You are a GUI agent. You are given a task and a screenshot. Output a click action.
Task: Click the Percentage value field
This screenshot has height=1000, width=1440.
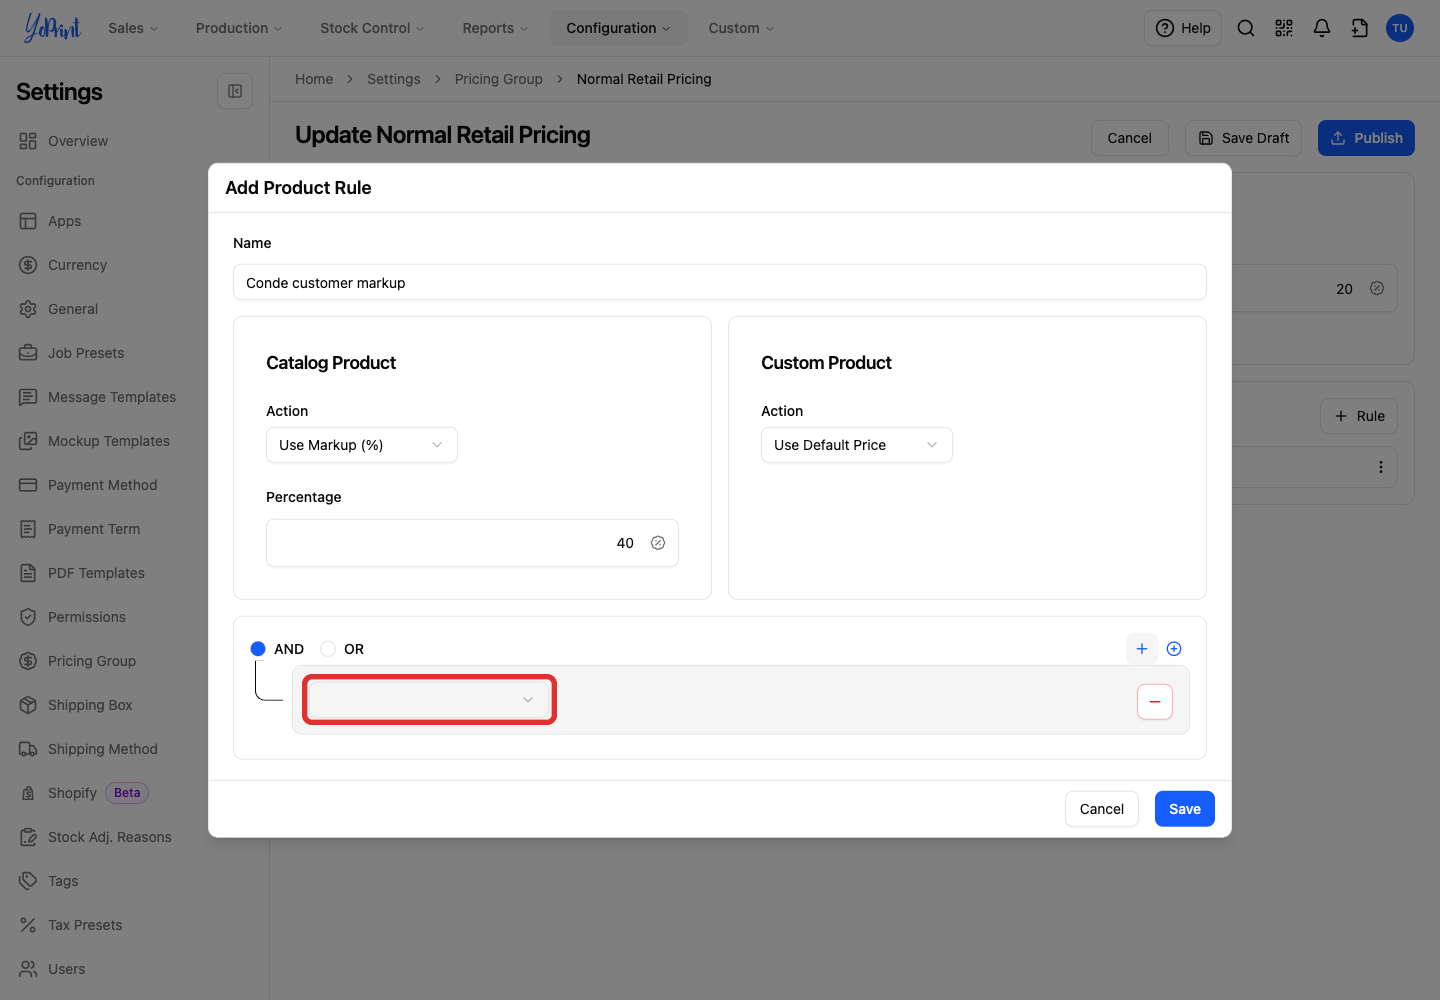[x=472, y=543]
